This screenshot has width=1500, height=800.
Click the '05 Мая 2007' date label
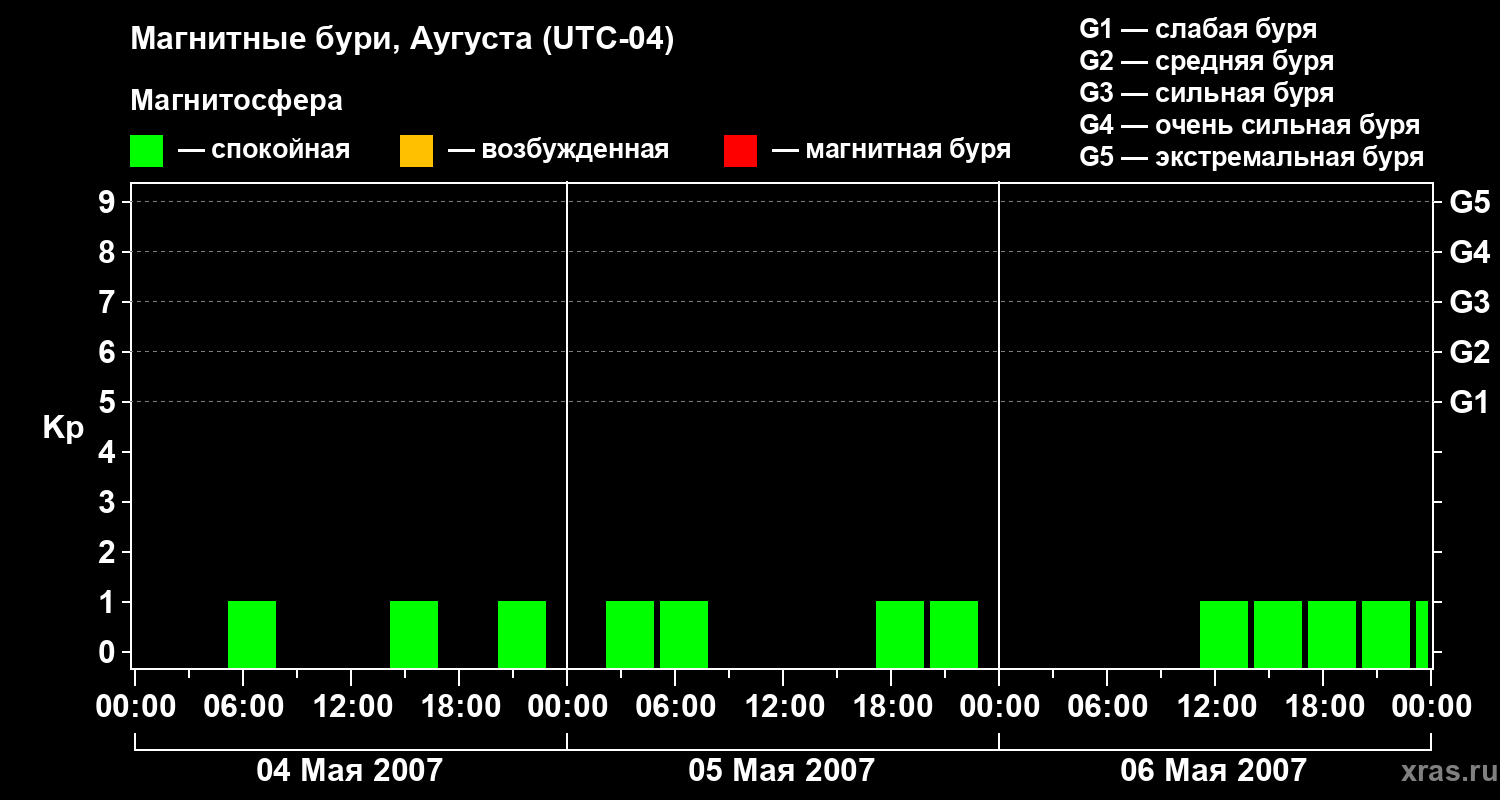[x=781, y=770]
